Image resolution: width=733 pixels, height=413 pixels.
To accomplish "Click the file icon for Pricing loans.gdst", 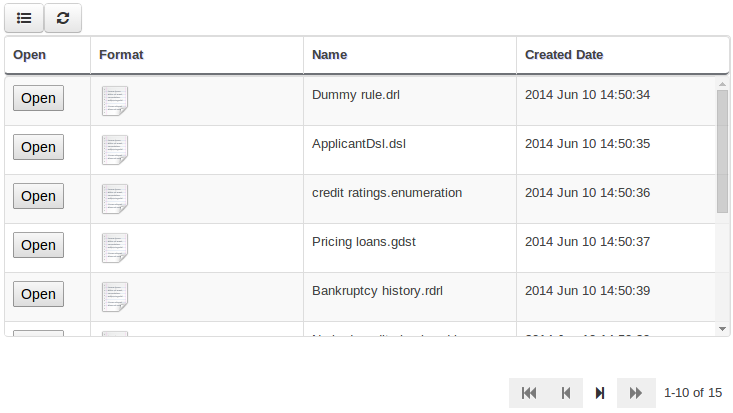I will tap(115, 248).
